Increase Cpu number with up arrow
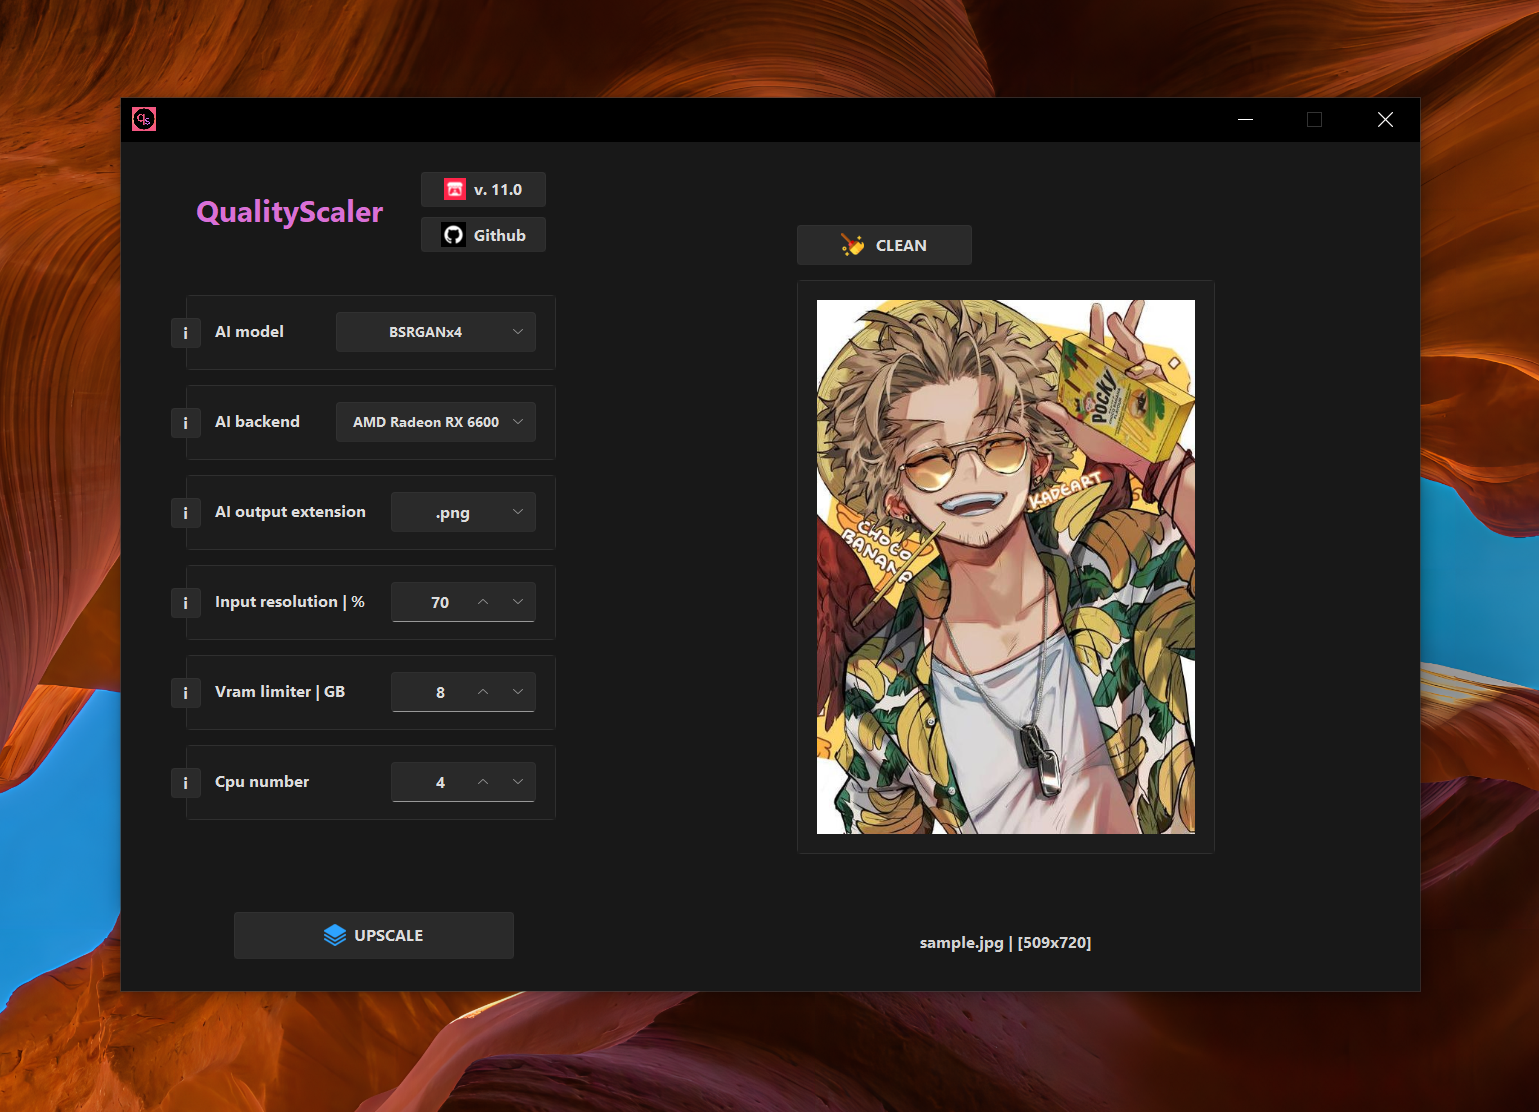 483,782
